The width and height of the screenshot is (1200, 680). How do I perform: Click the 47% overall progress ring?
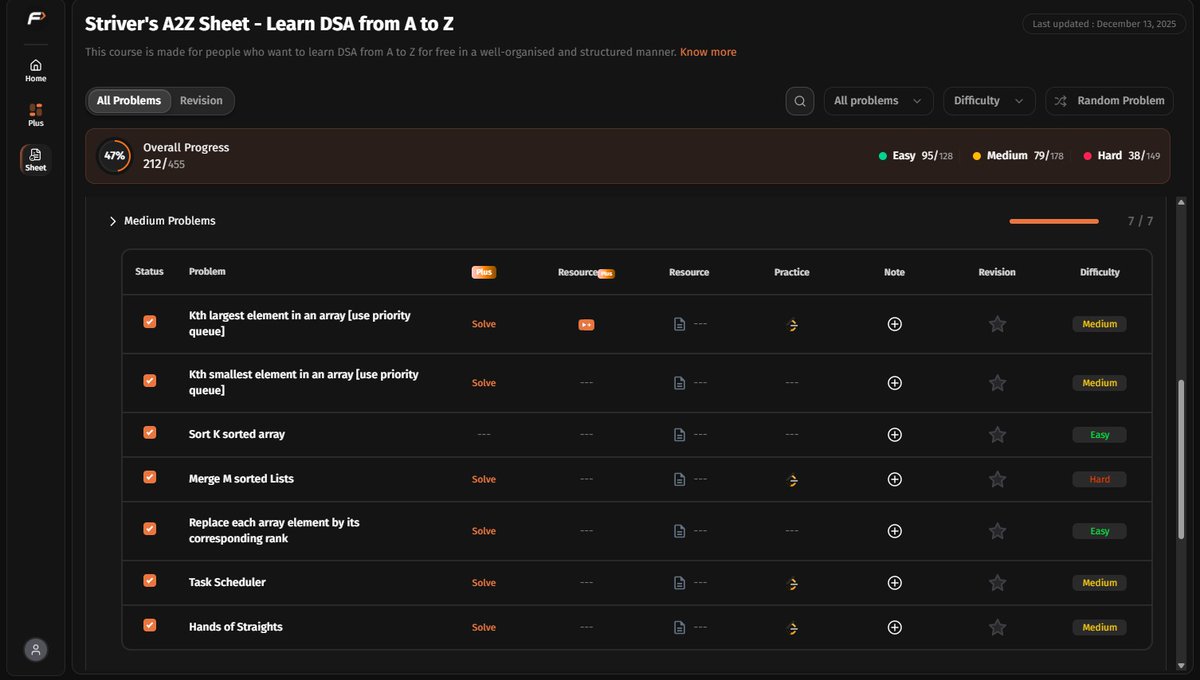coord(114,156)
